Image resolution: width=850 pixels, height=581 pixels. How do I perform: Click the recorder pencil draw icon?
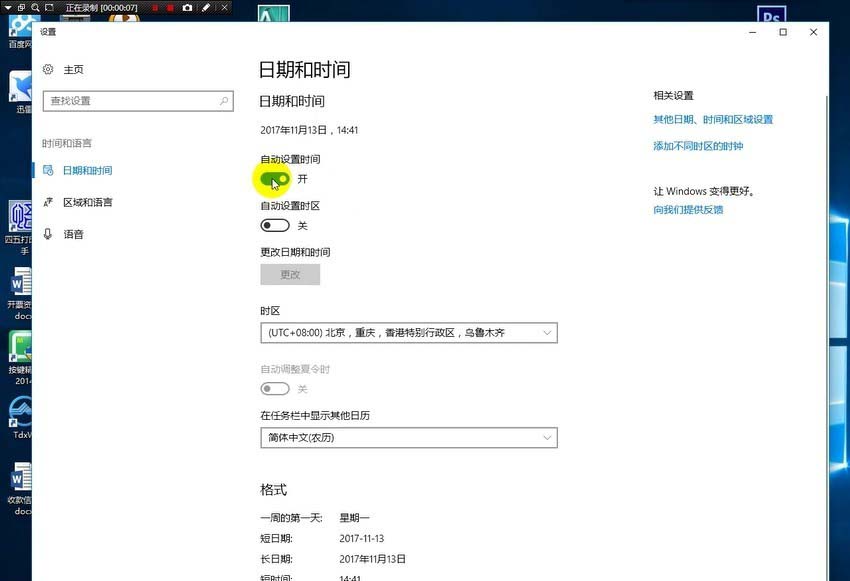[206, 8]
